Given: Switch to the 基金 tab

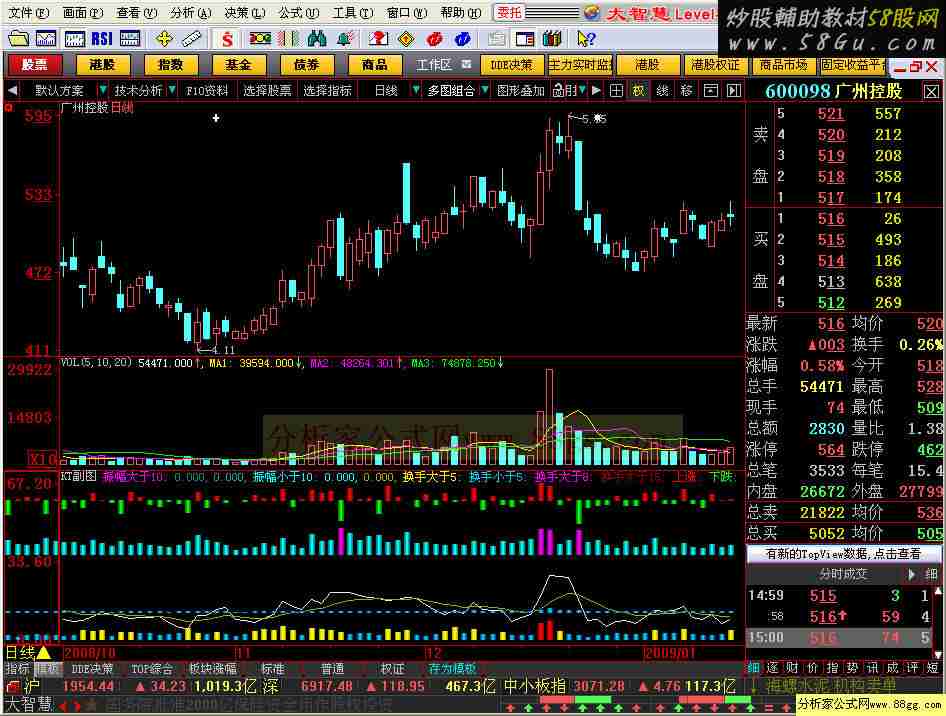Looking at the screenshot, I should click(x=238, y=65).
